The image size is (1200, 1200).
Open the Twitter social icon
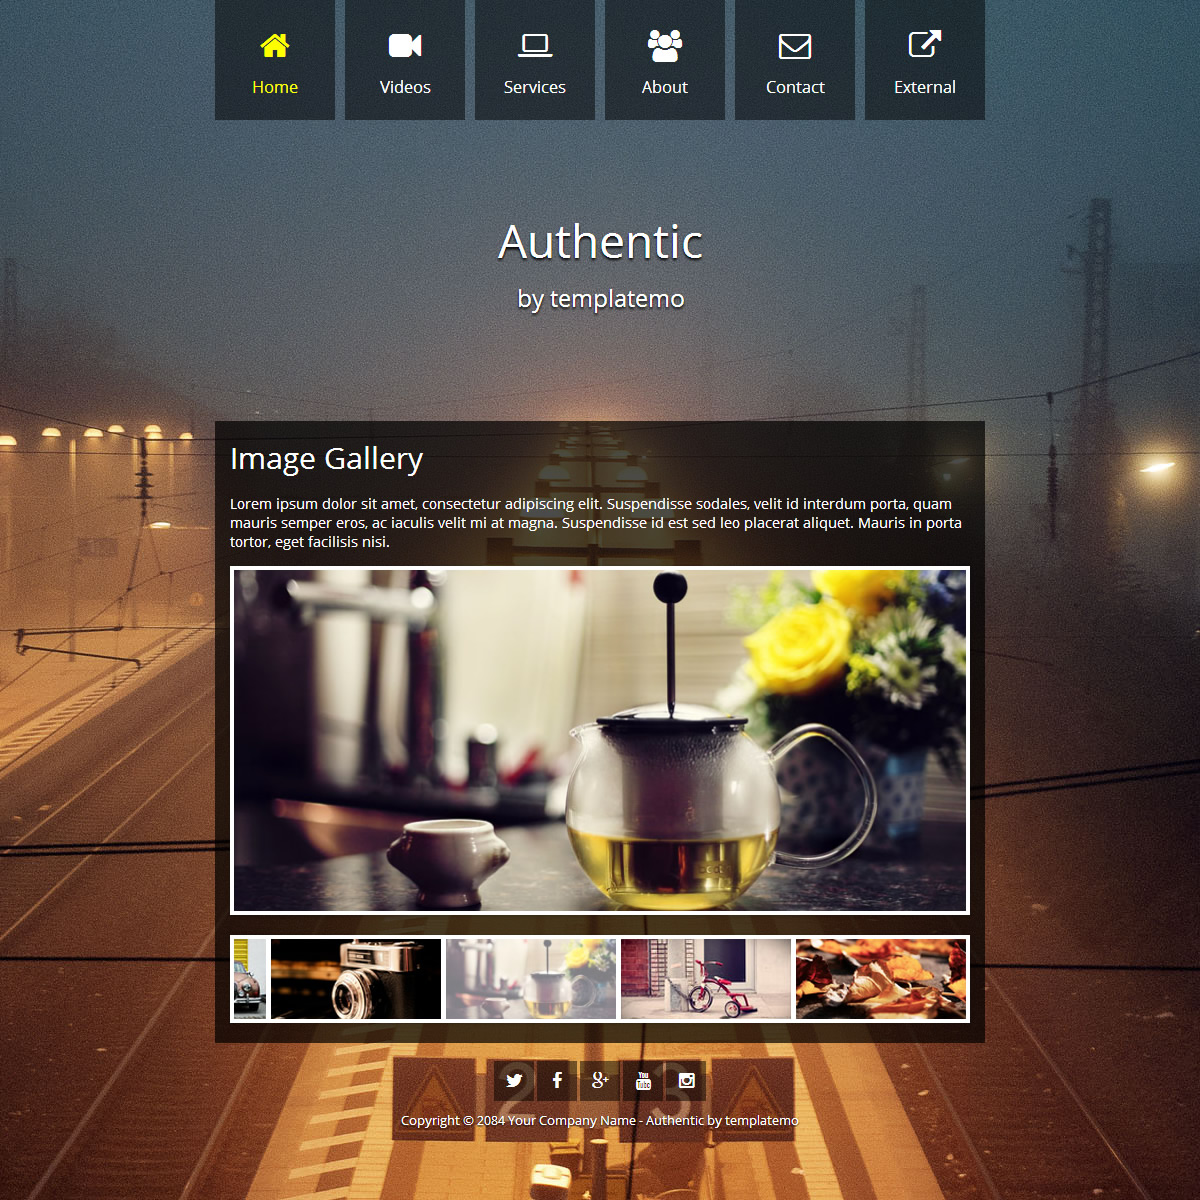[514, 1080]
